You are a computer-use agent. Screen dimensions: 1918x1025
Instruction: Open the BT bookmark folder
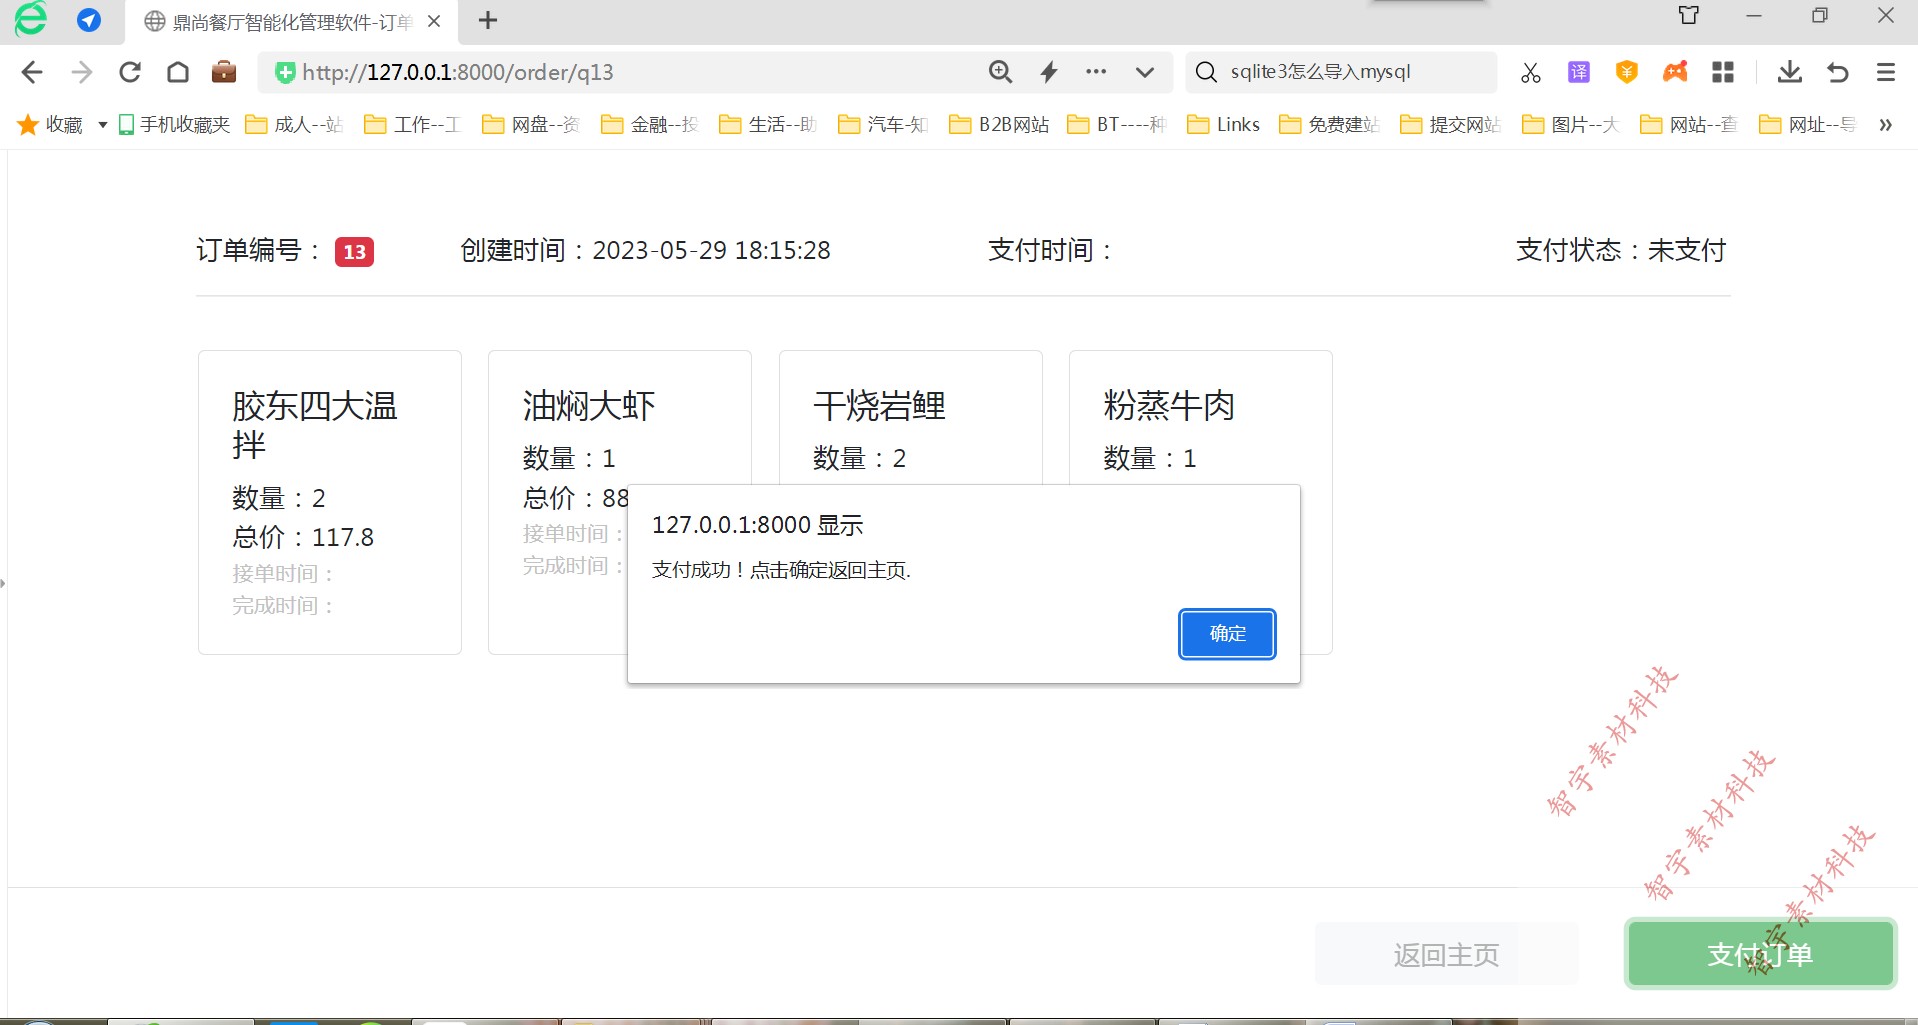click(1117, 124)
